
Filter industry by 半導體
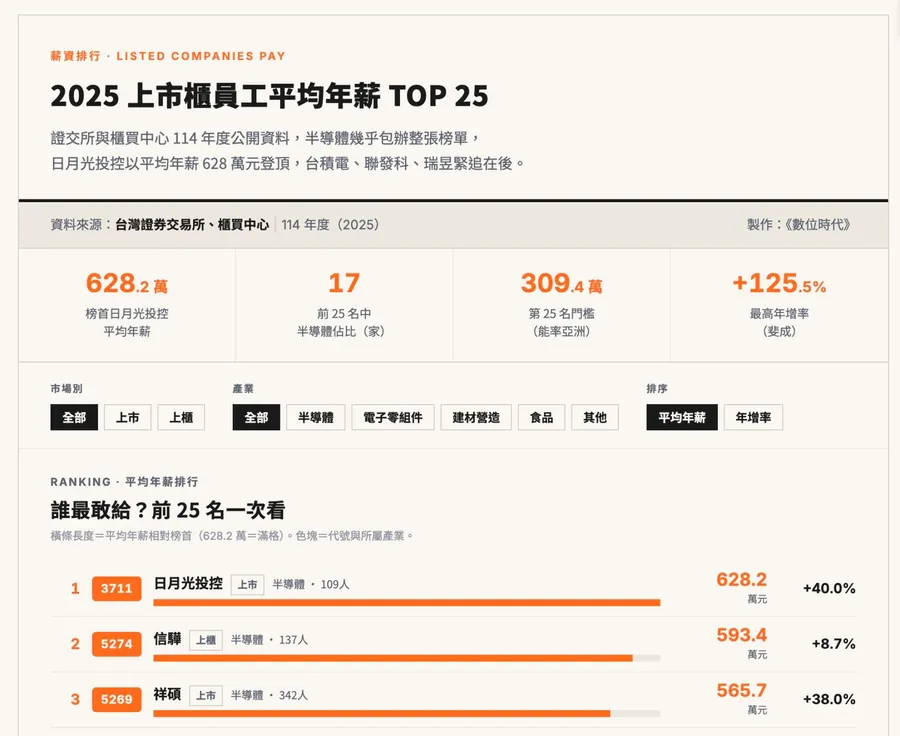[x=316, y=417]
